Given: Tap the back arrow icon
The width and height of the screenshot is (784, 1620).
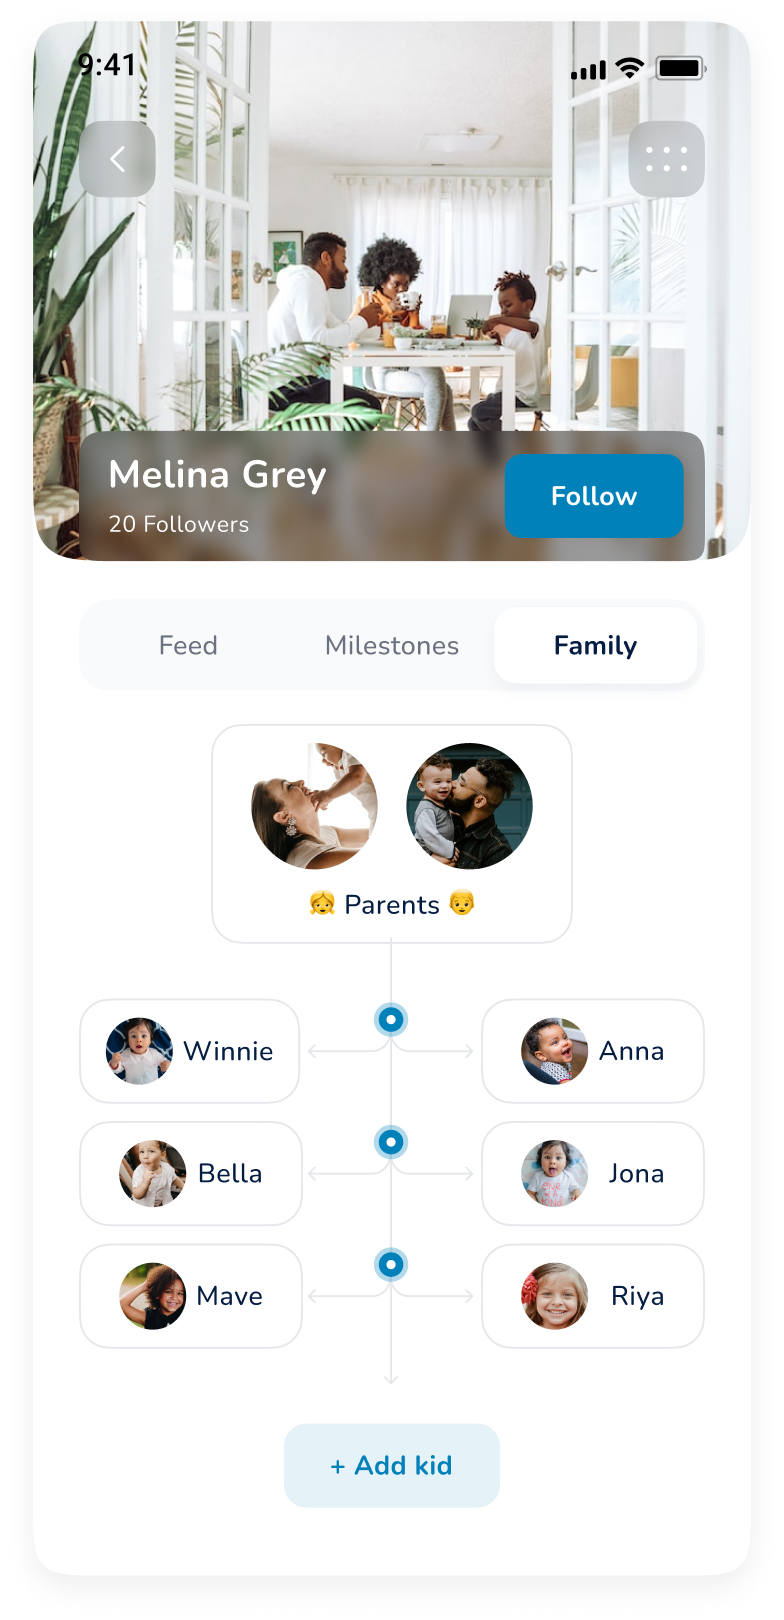Looking at the screenshot, I should (118, 159).
